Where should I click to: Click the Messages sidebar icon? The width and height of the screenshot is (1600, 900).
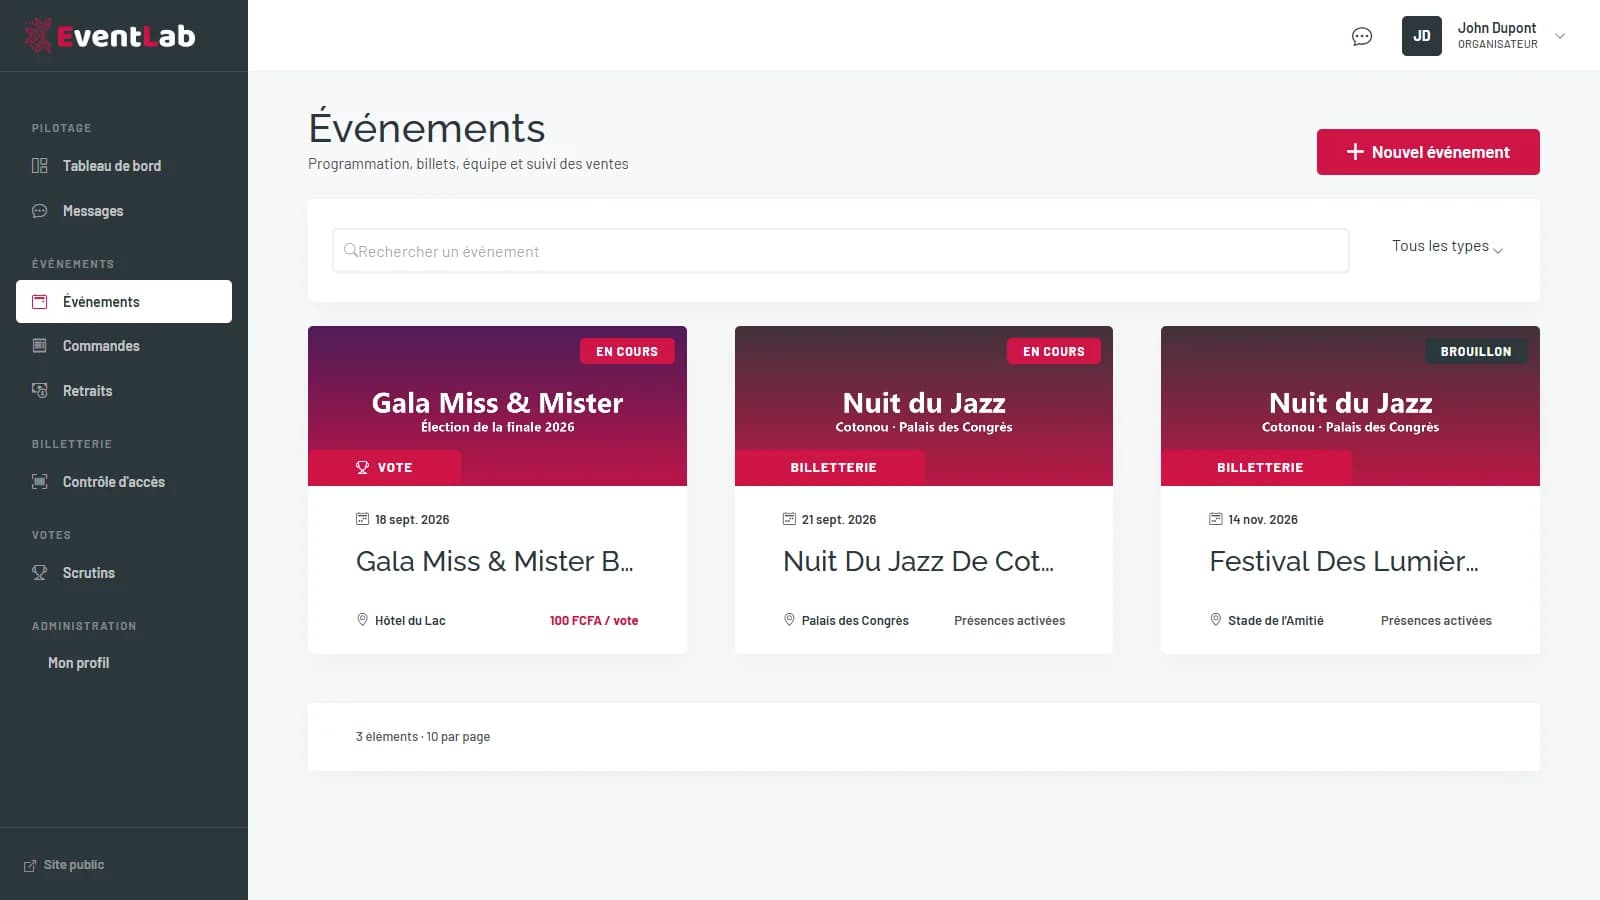click(40, 211)
